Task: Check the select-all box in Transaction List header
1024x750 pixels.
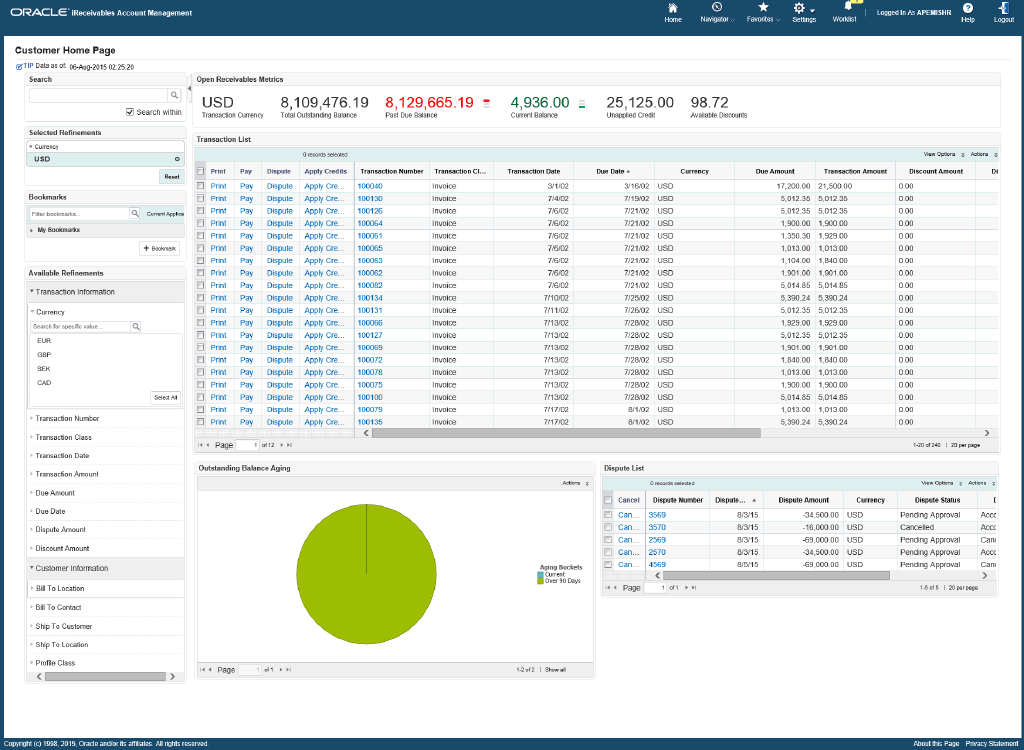Action: [x=200, y=172]
